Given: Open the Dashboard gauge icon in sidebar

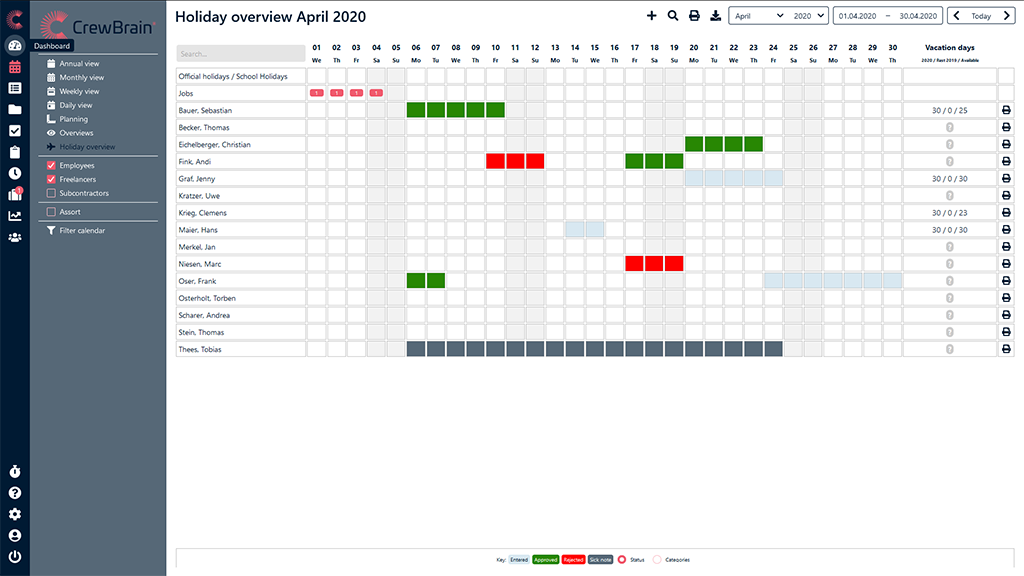Looking at the screenshot, I should click(14, 46).
